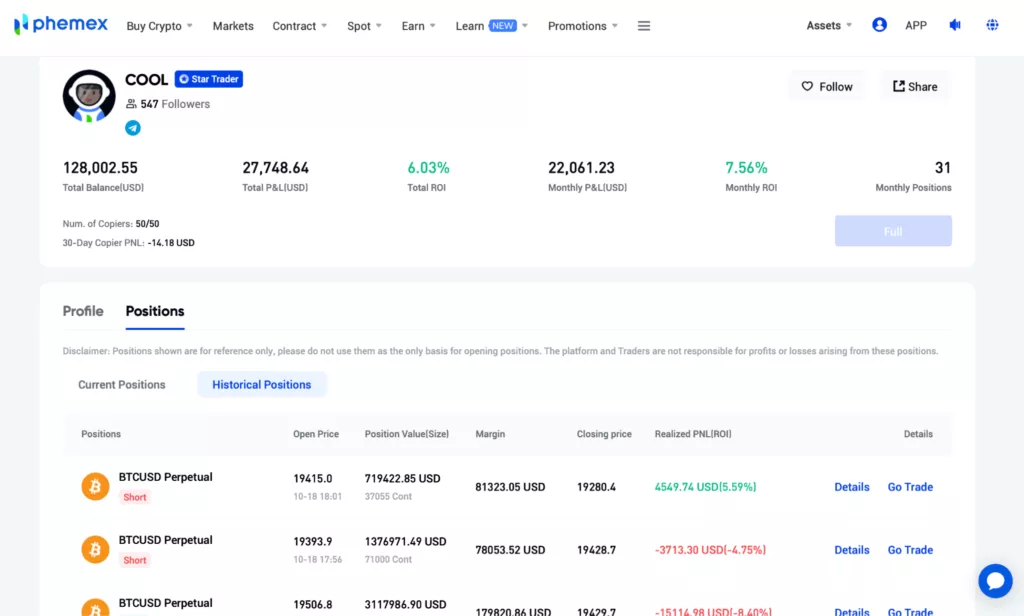Open trader's Telegram icon link
Viewport: 1024px width, 616px height.
tap(133, 128)
